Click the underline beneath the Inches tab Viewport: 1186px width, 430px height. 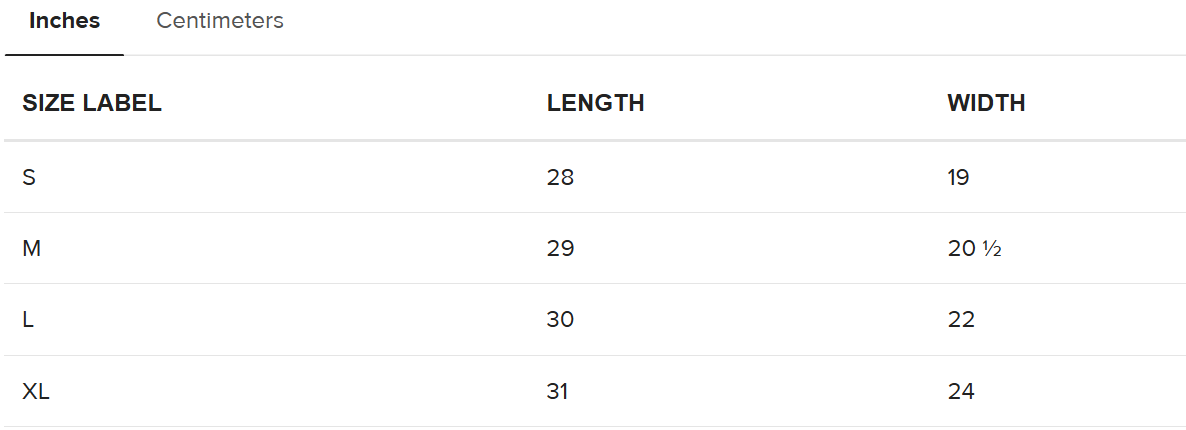(x=64, y=55)
